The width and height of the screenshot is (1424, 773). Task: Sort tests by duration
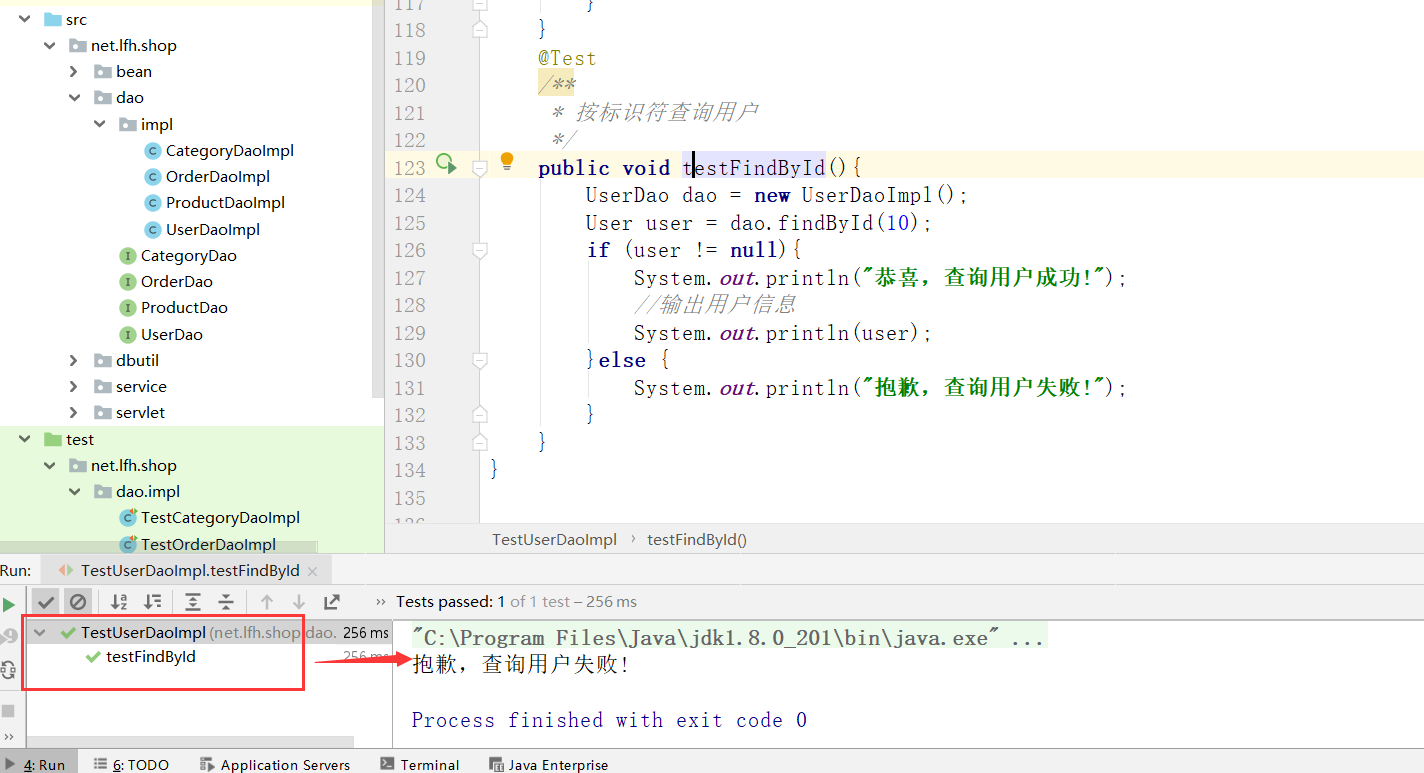[x=153, y=602]
